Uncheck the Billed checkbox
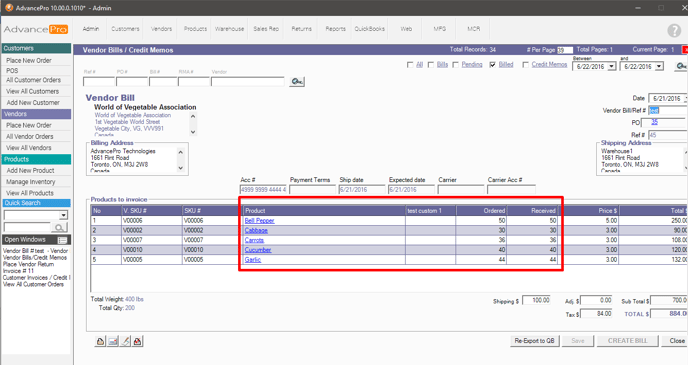Image resolution: width=688 pixels, height=365 pixels. (x=493, y=65)
